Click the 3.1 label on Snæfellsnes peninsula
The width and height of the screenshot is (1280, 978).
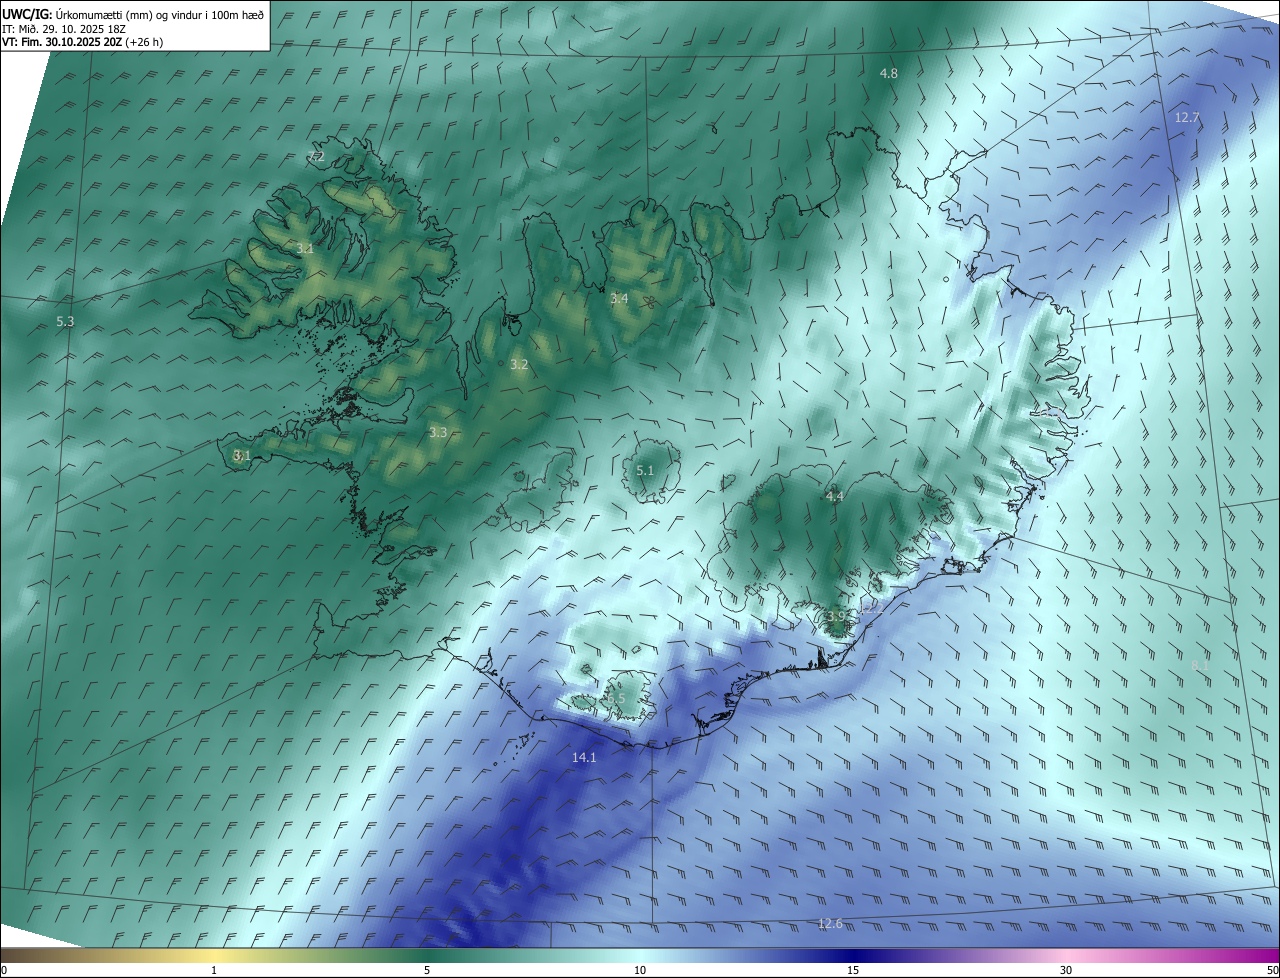pyautogui.click(x=241, y=455)
